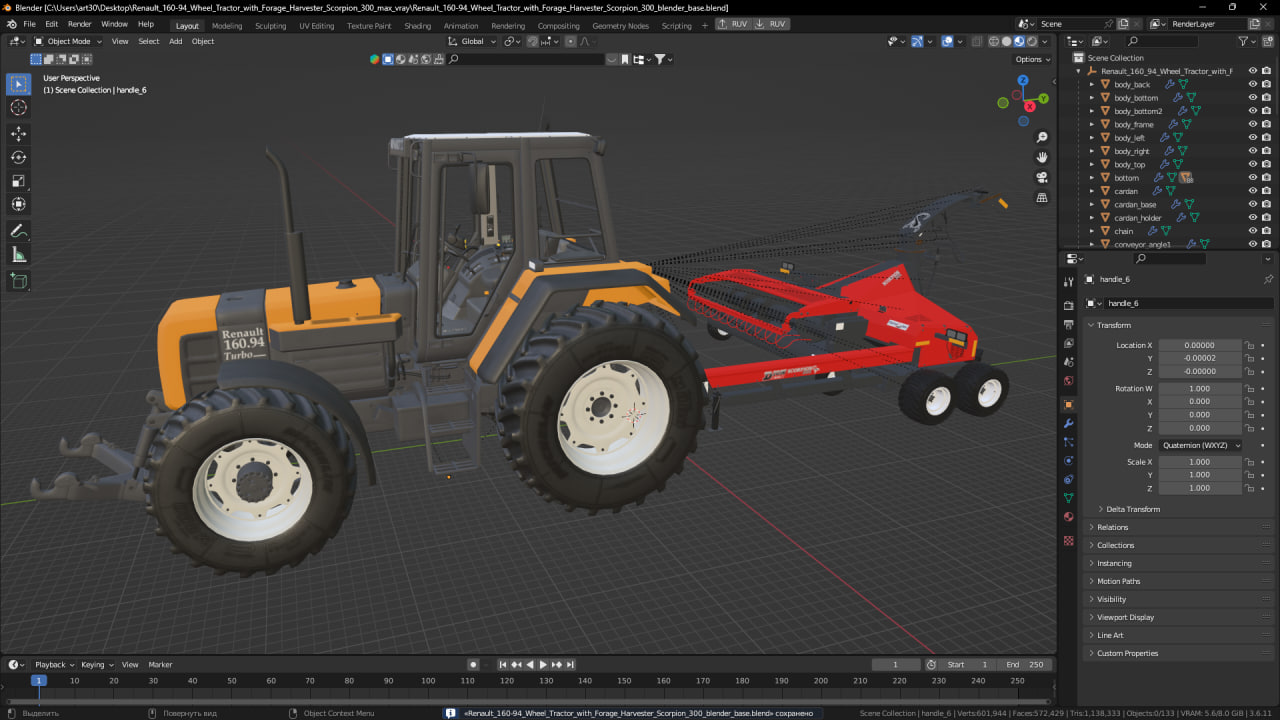The image size is (1280, 720).
Task: Select the Scale tool
Action: 19,181
